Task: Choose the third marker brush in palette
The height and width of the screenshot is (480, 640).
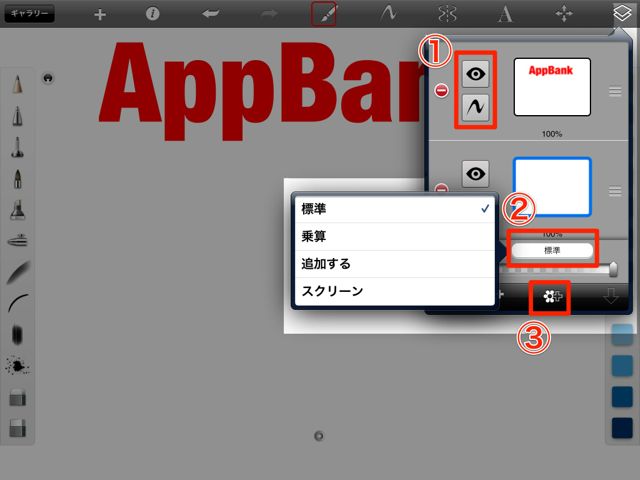Action: point(18,147)
